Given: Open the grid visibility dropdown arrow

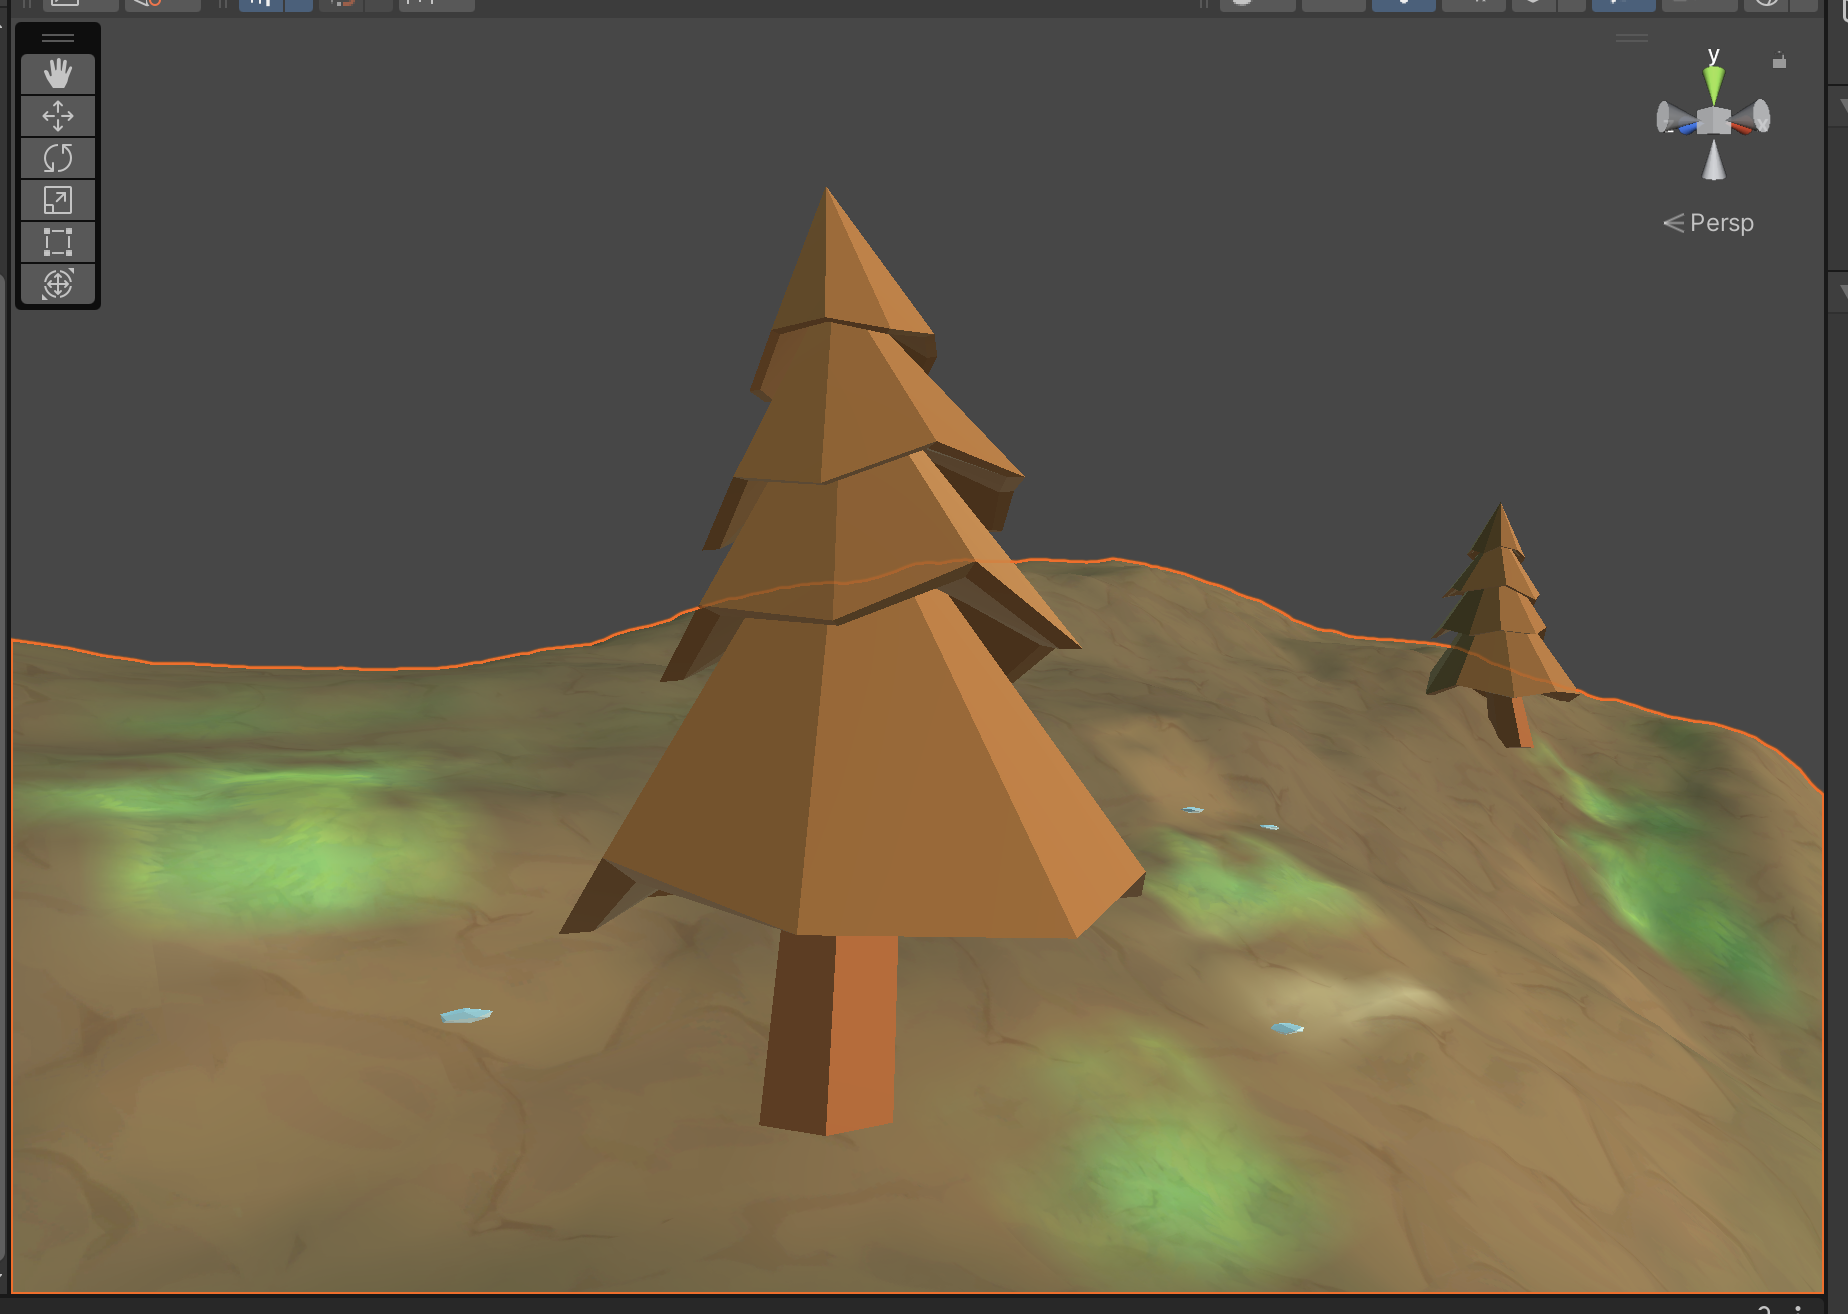Looking at the screenshot, I should [x=299, y=4].
